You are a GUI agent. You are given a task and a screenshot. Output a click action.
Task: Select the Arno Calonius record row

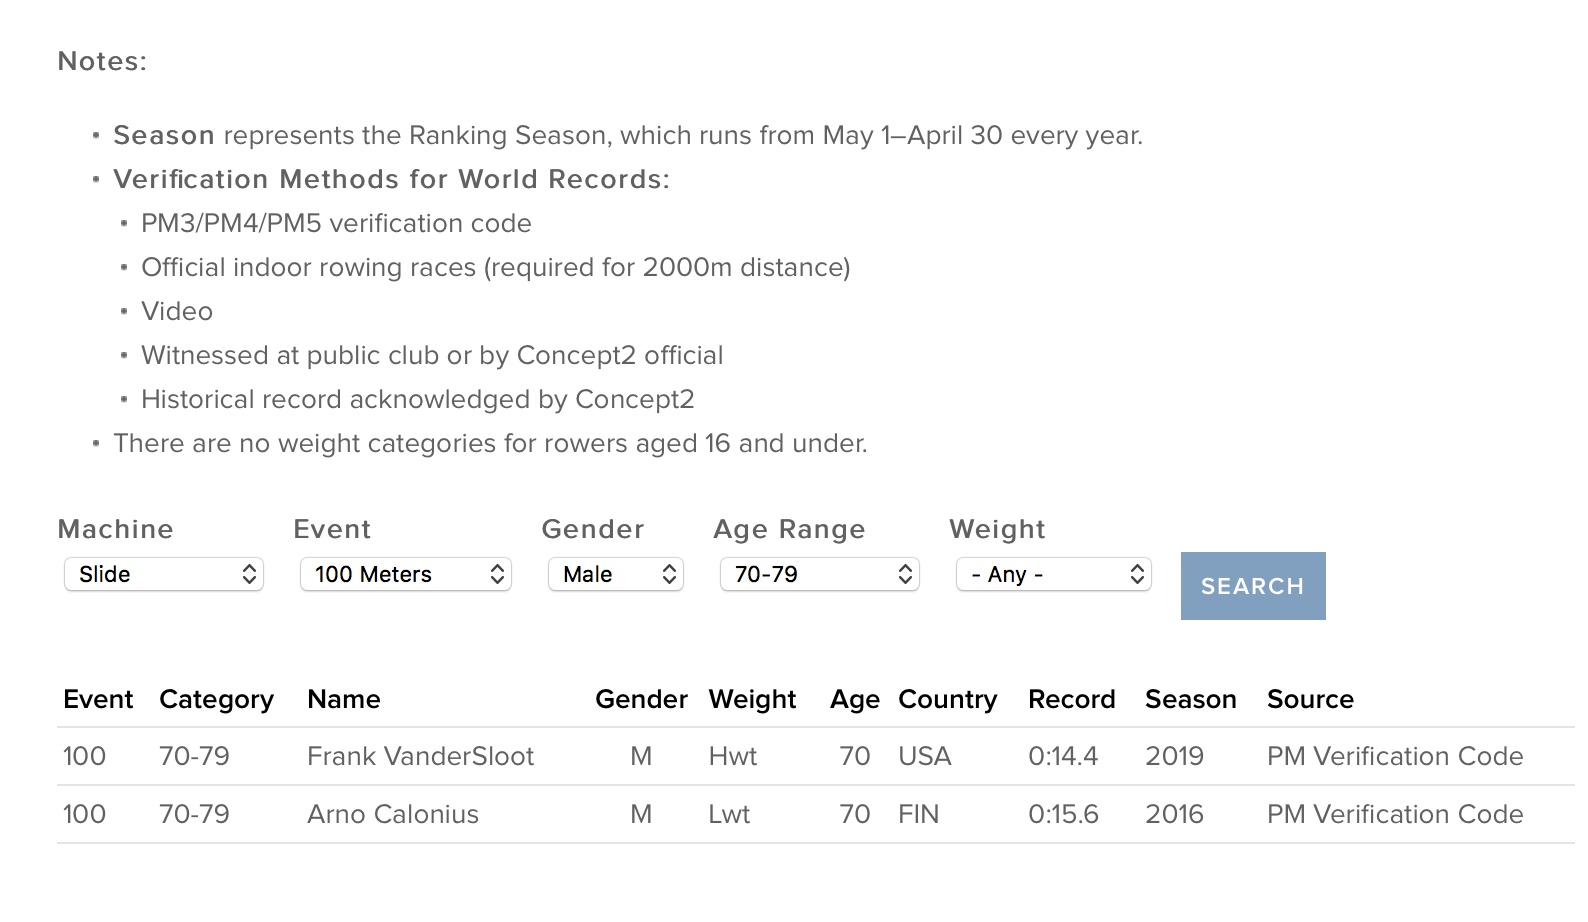pyautogui.click(x=393, y=814)
